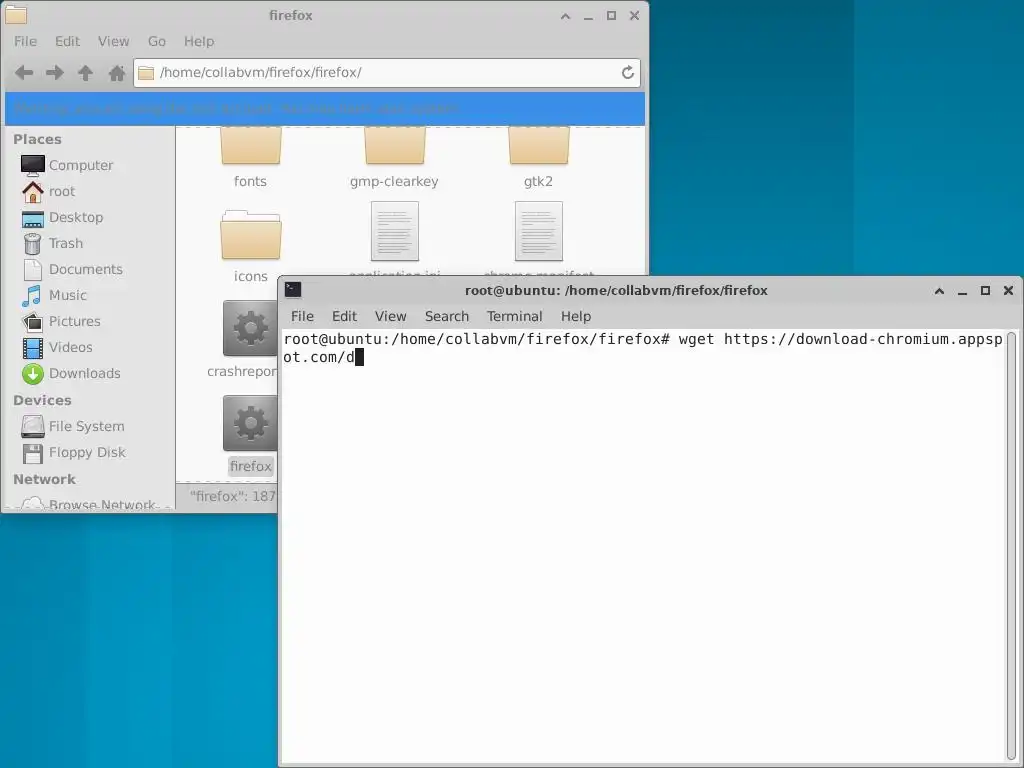Click the terminal window menu icon
Viewport: 1024px width, 768px height.
[293, 290]
